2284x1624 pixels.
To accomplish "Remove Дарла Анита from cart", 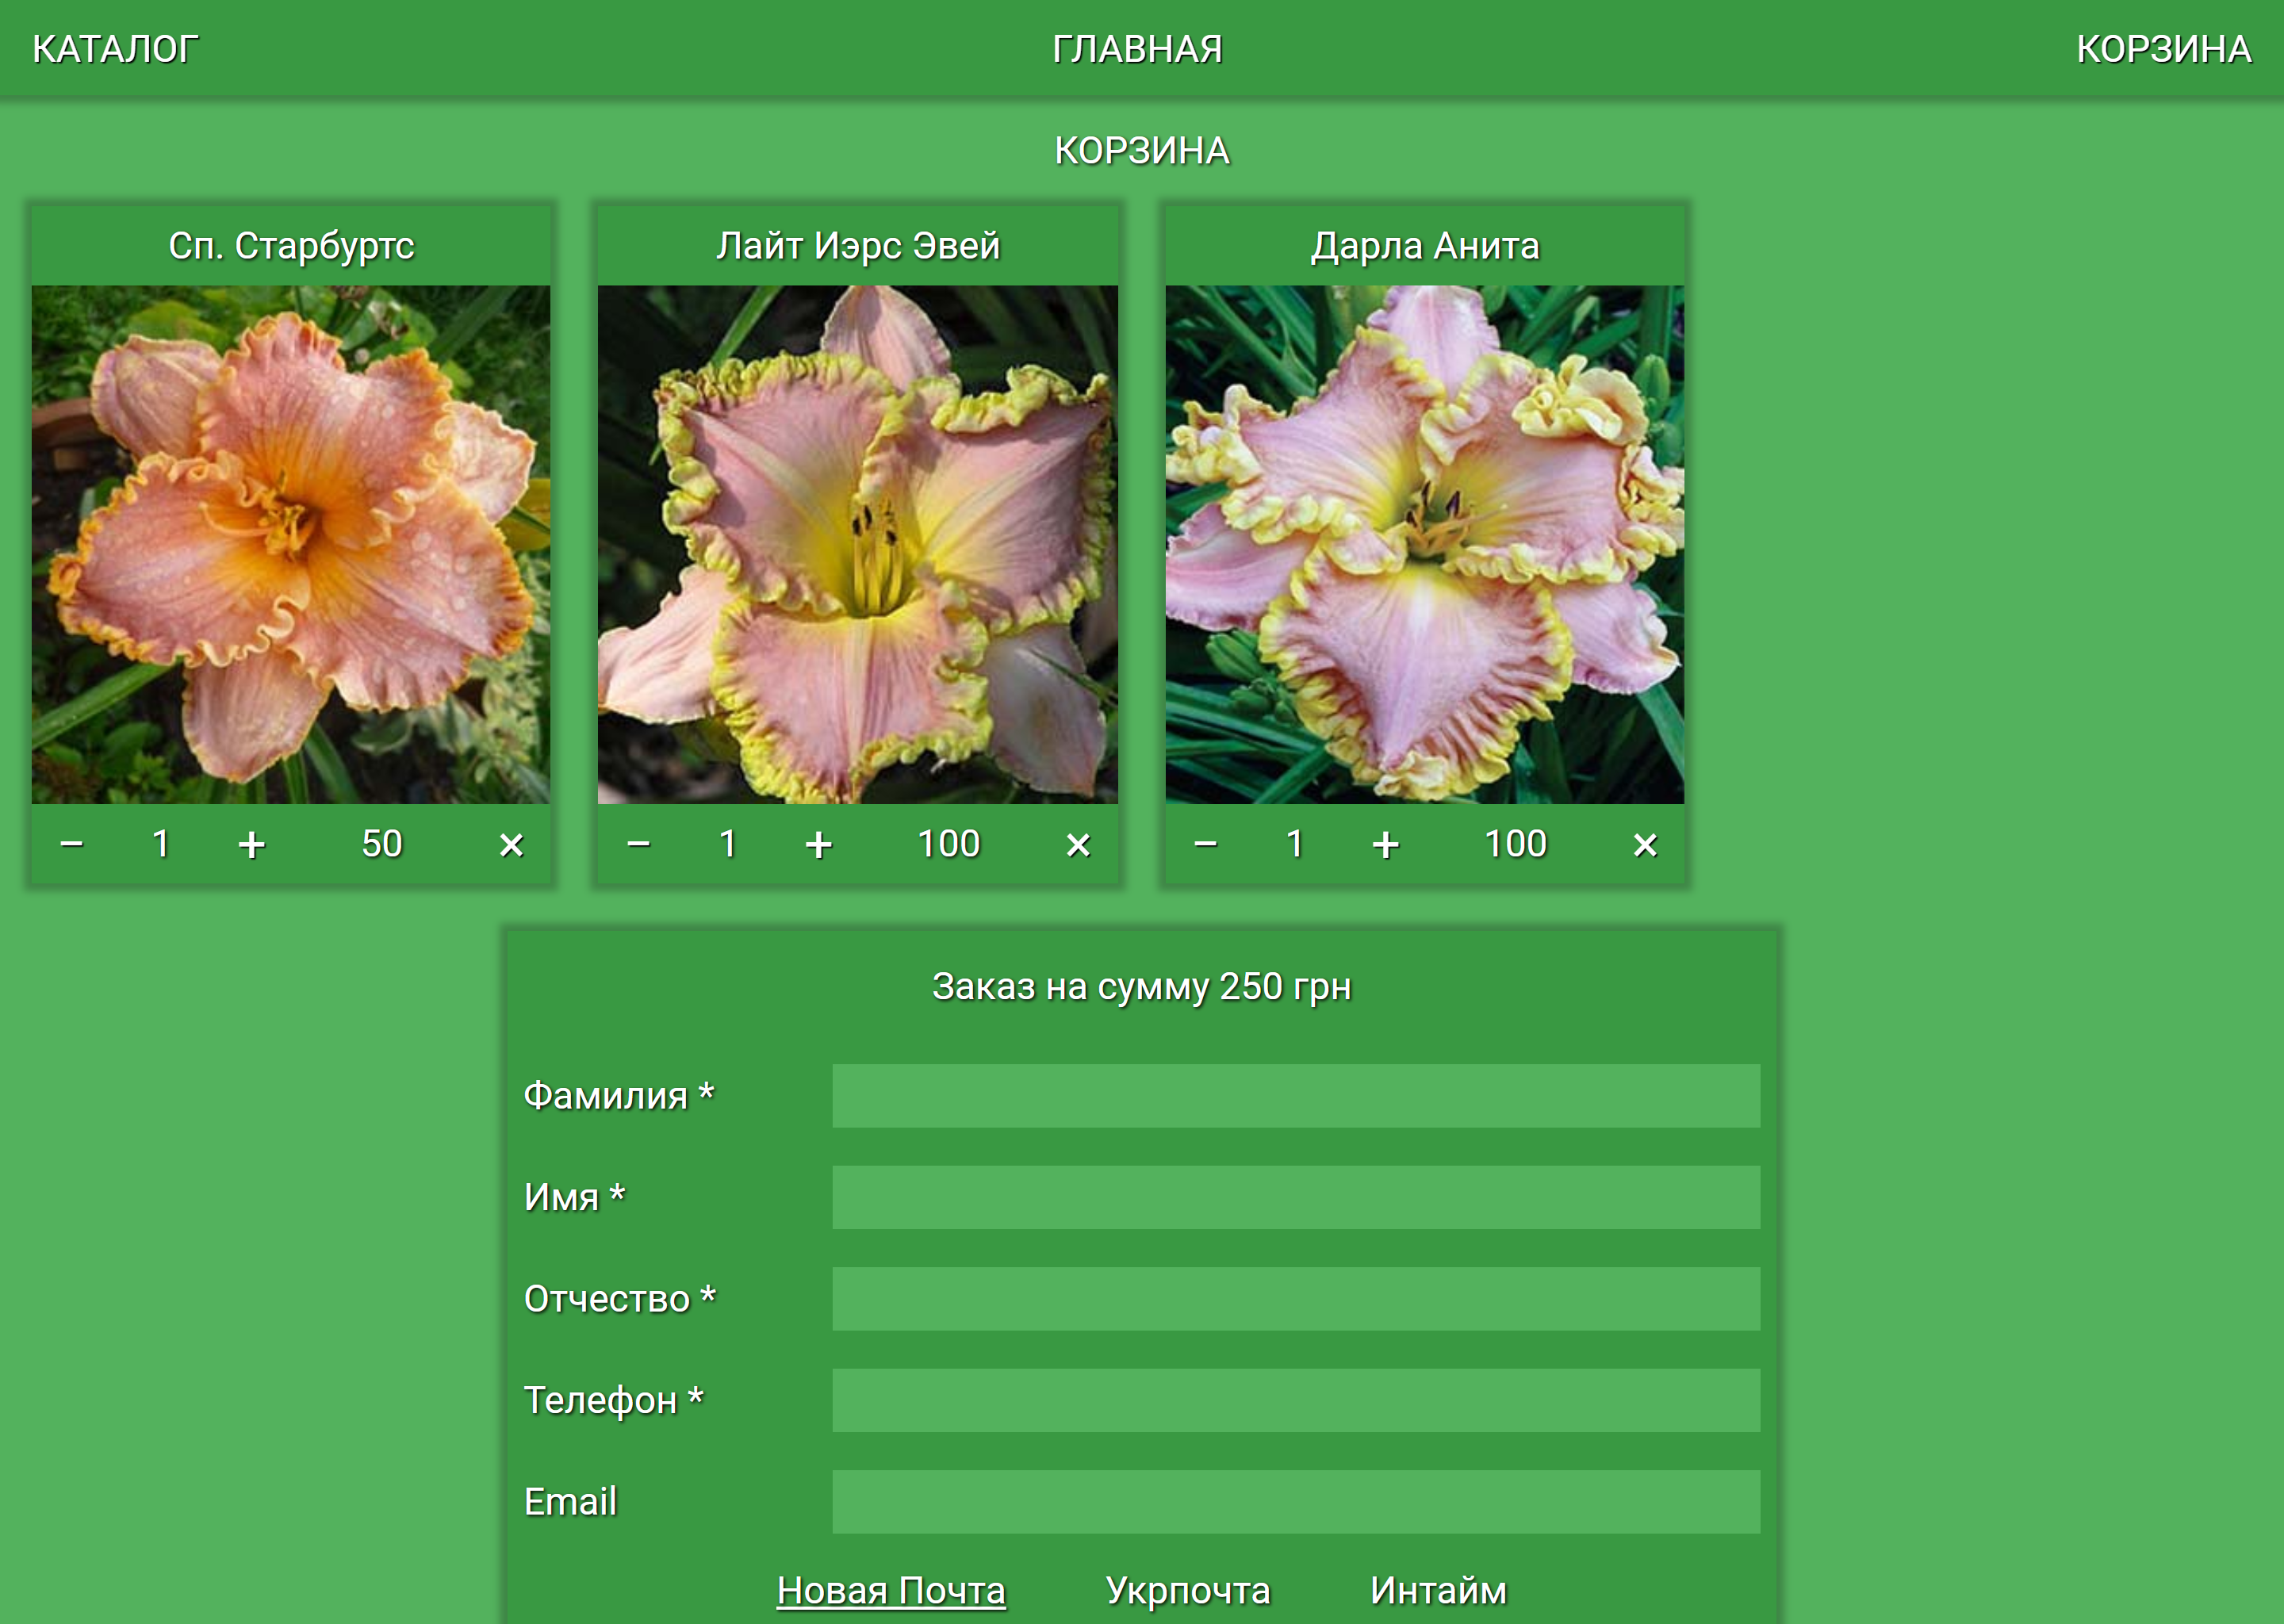I will [1645, 845].
